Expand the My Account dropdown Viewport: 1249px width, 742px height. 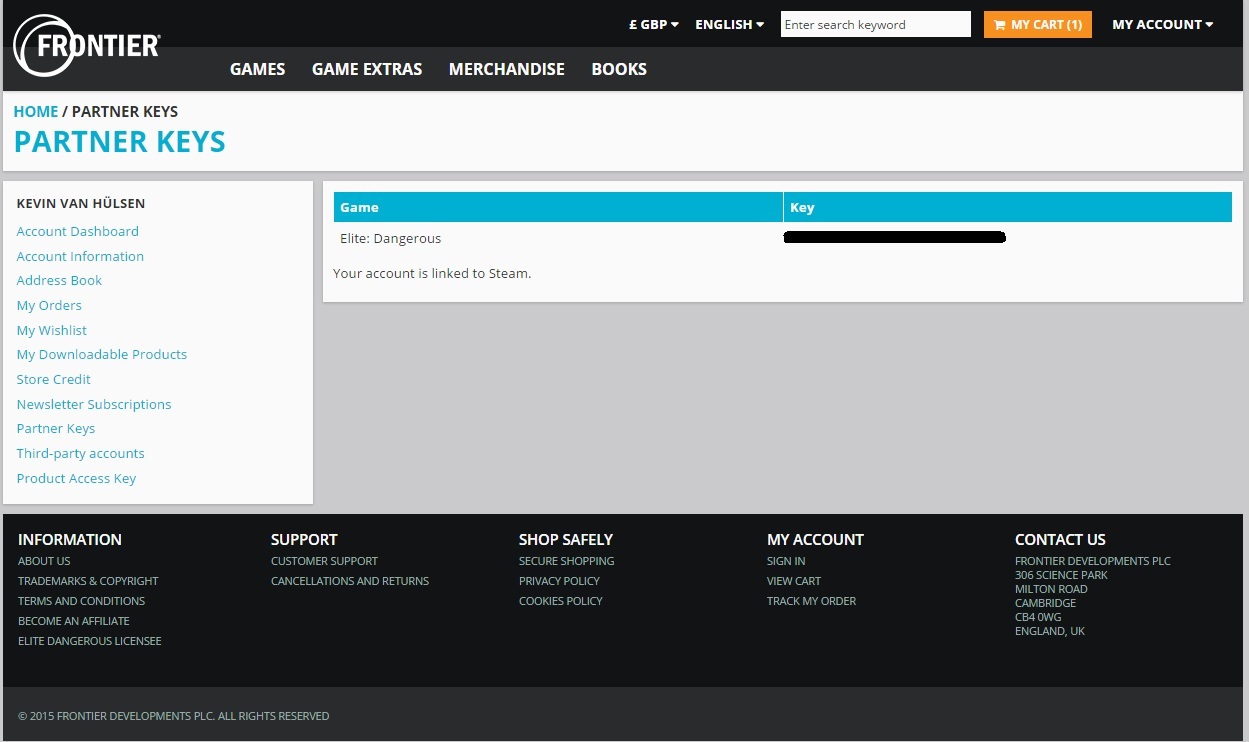tap(1162, 24)
